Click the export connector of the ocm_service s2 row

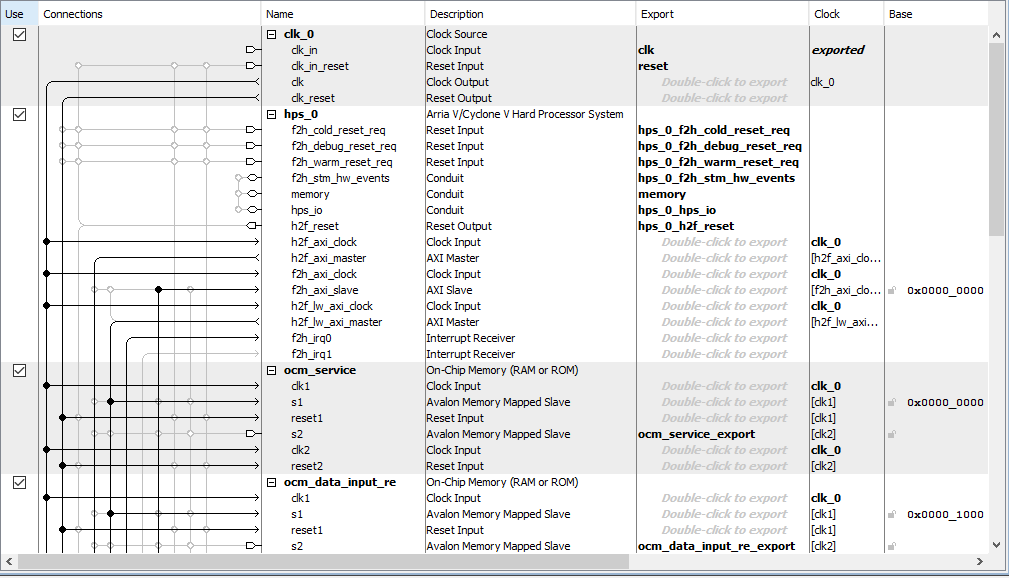[x=253, y=434]
